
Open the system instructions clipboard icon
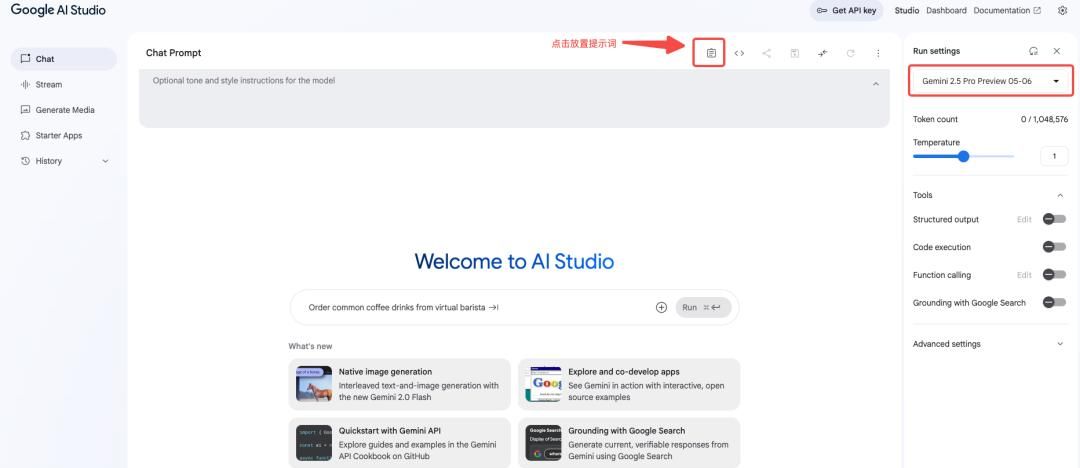tap(712, 53)
